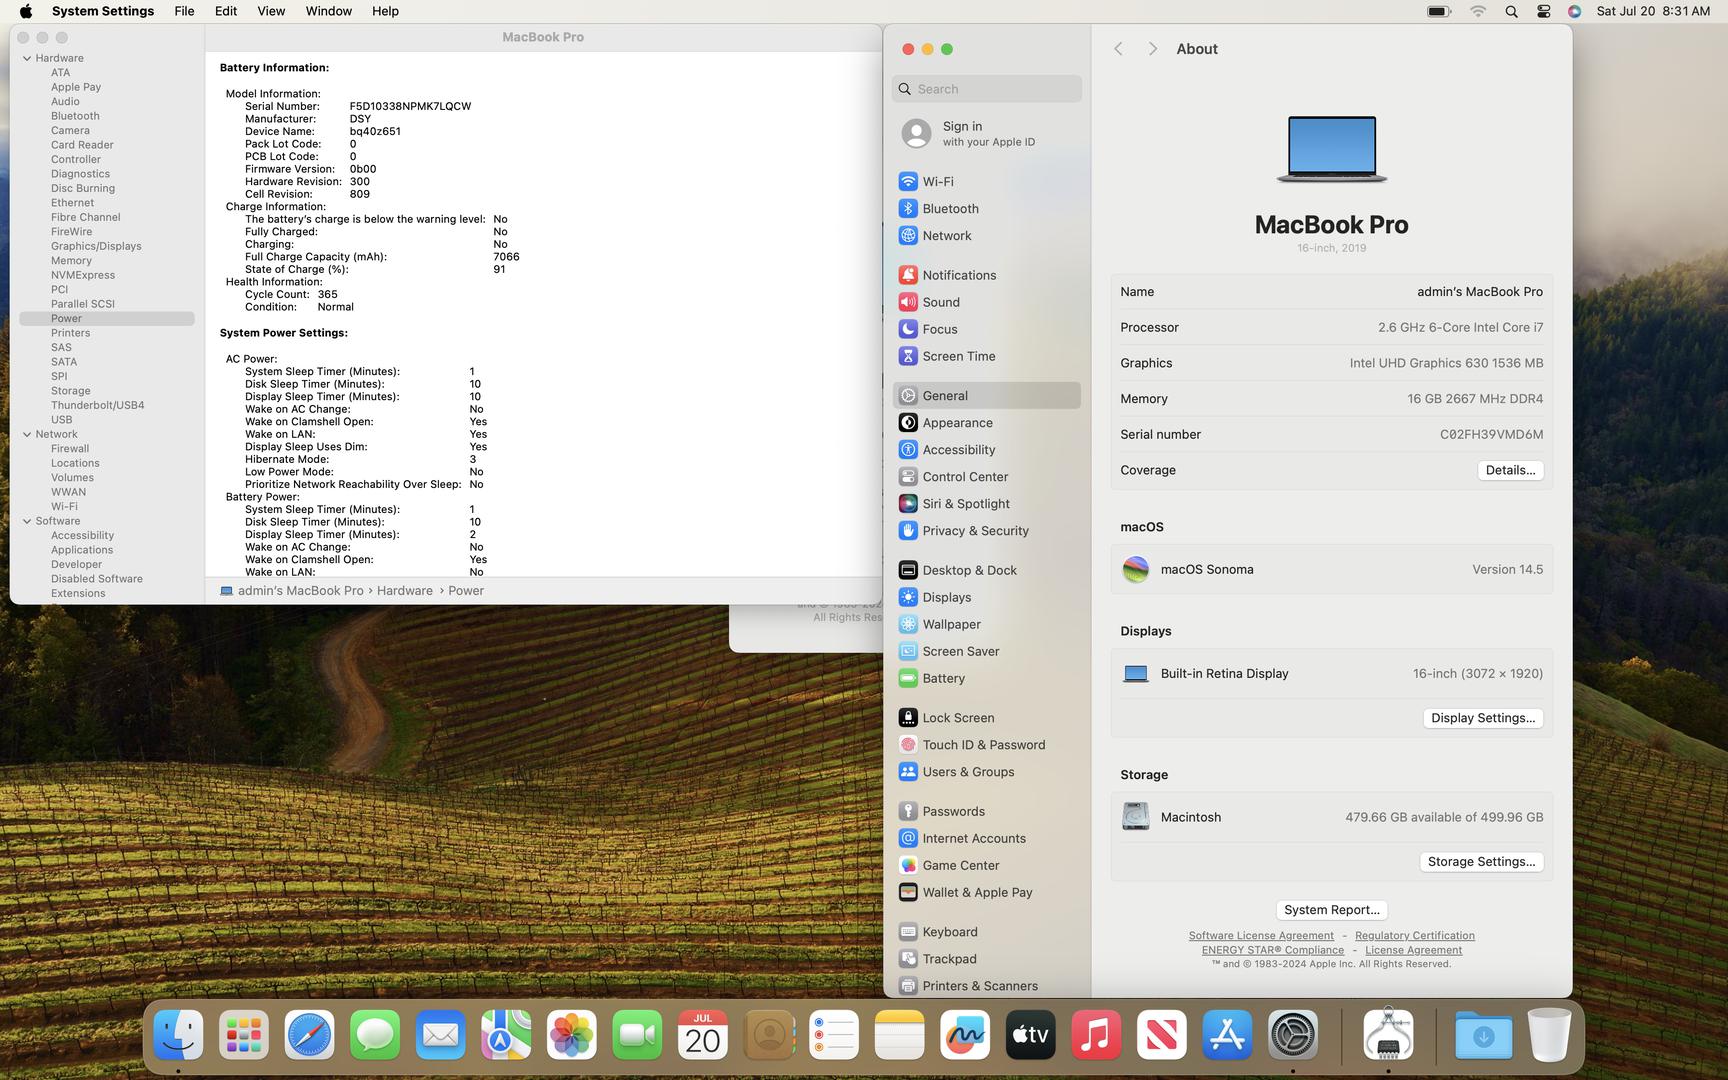Open Users & Groups settings

986,772
